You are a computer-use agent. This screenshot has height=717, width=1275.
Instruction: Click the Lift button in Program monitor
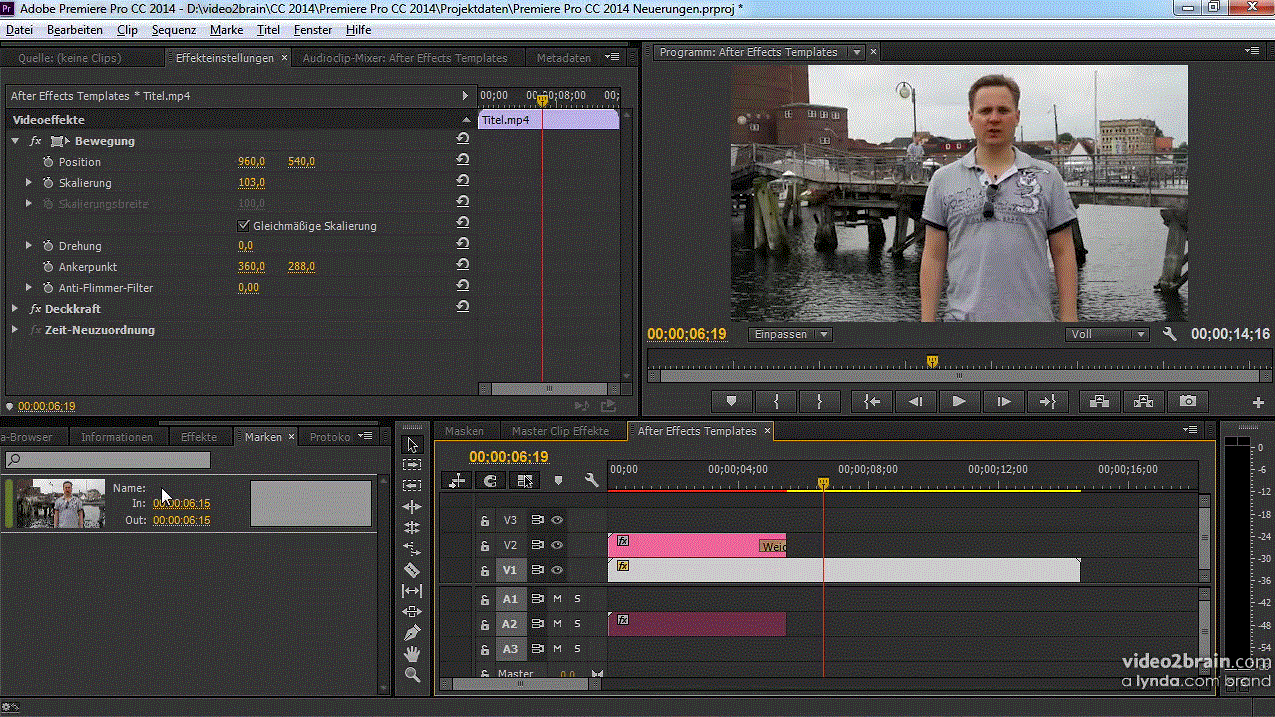tap(1099, 401)
